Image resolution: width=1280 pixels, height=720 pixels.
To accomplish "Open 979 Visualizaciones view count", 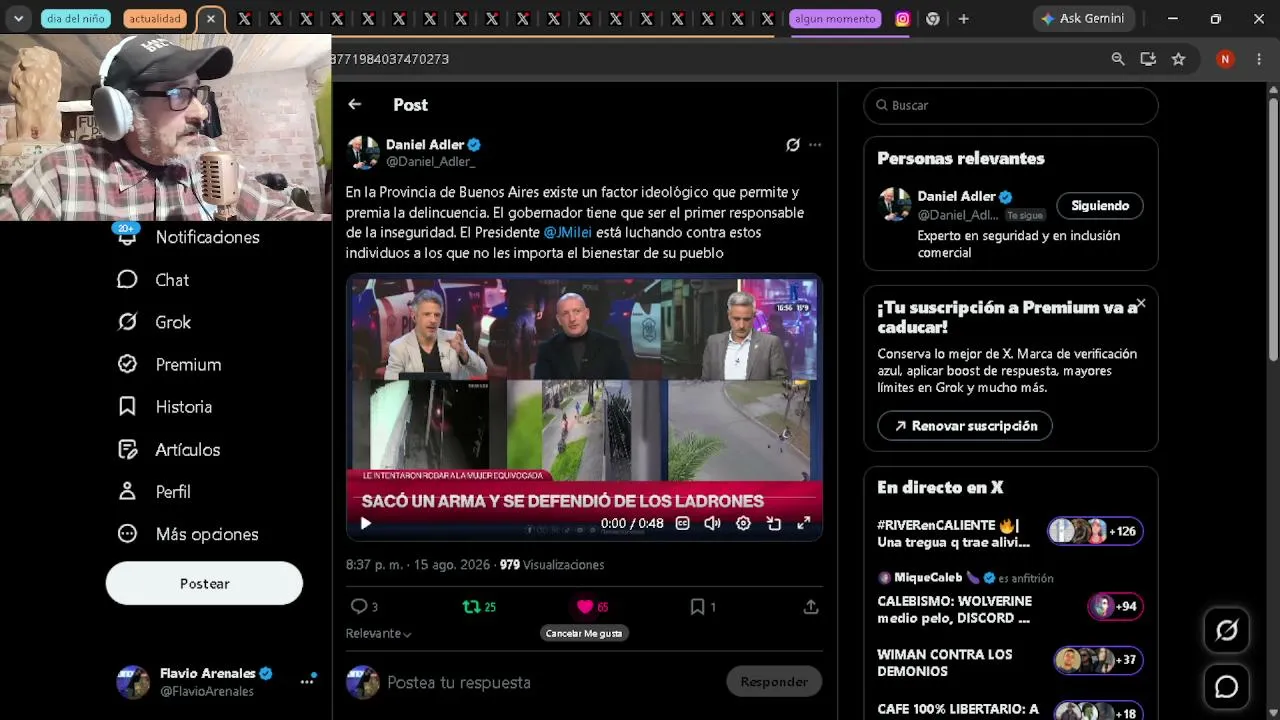I will click(x=552, y=565).
